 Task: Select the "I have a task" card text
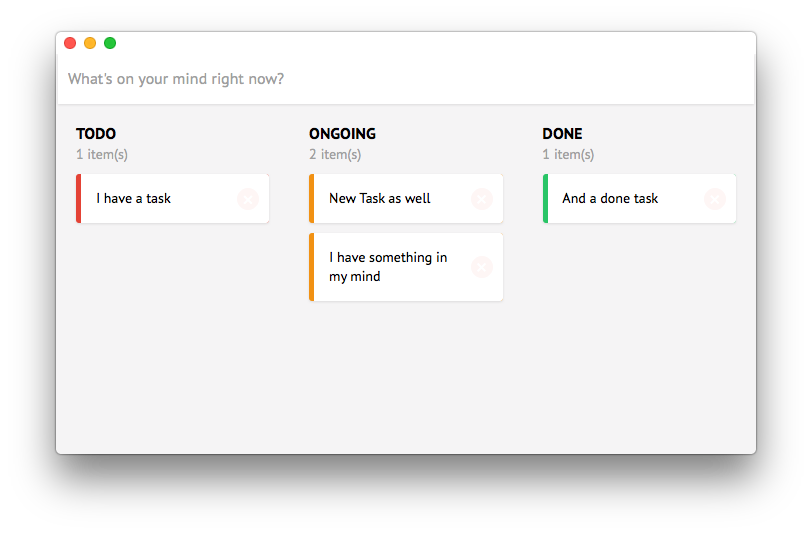(133, 198)
